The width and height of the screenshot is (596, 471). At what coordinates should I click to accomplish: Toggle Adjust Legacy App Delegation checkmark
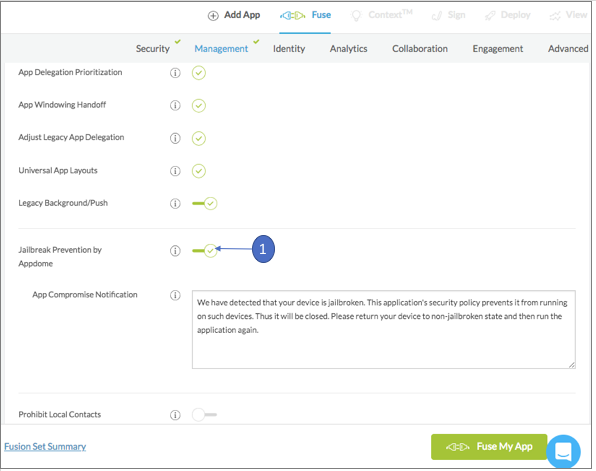click(x=199, y=138)
